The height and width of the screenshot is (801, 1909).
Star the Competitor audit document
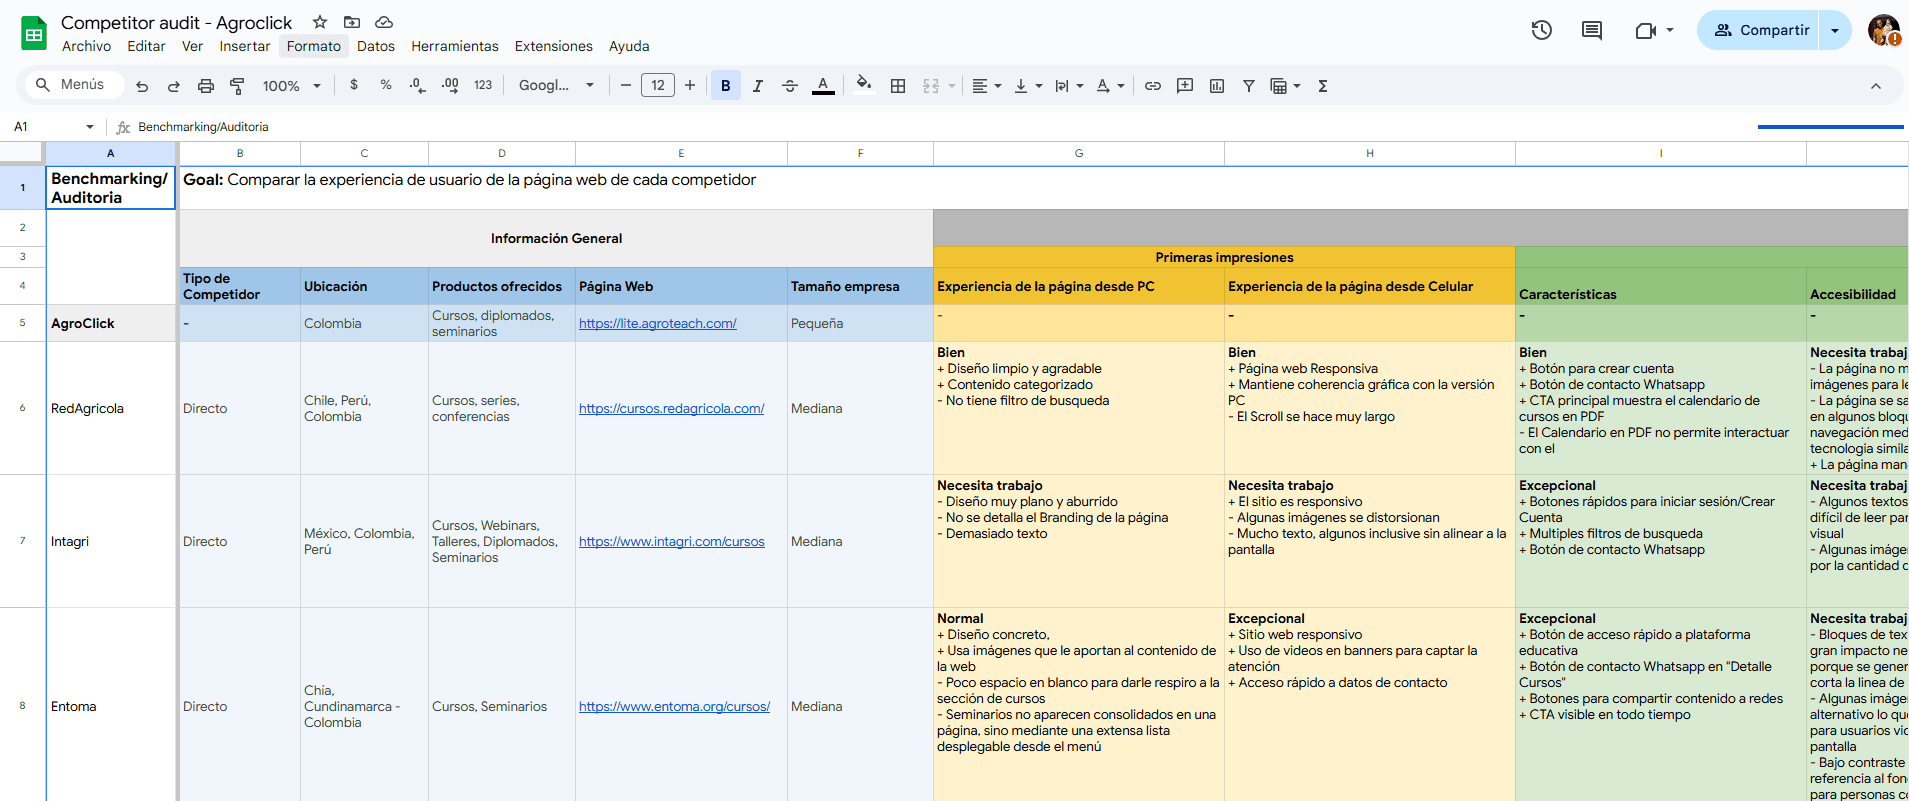click(x=320, y=22)
